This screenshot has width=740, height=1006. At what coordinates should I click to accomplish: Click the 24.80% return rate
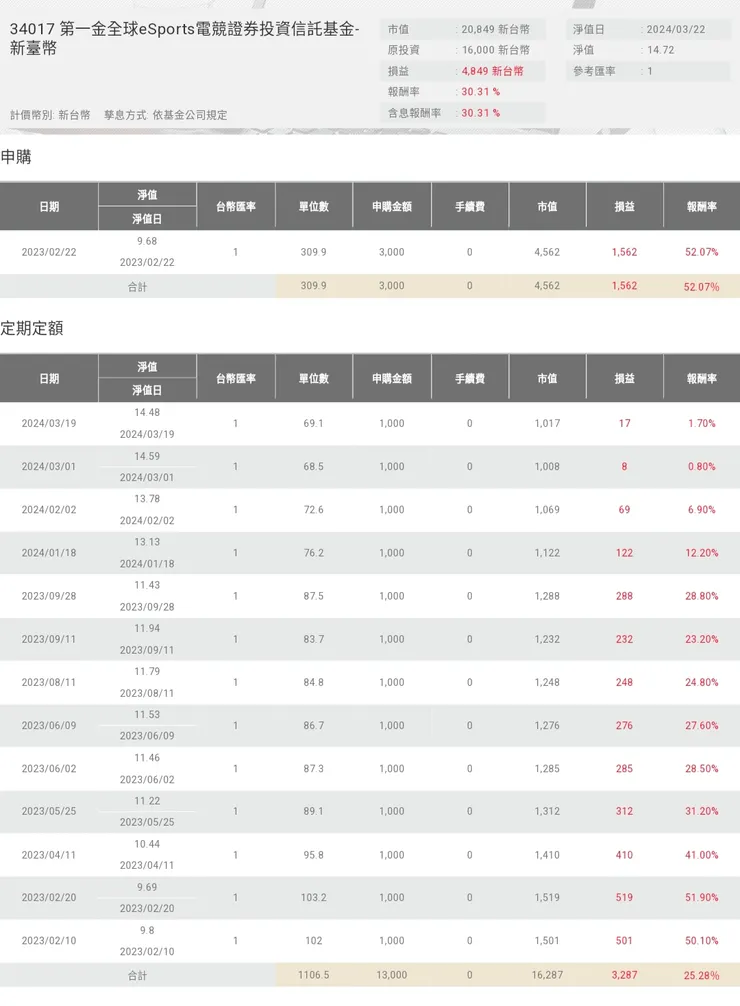(701, 682)
